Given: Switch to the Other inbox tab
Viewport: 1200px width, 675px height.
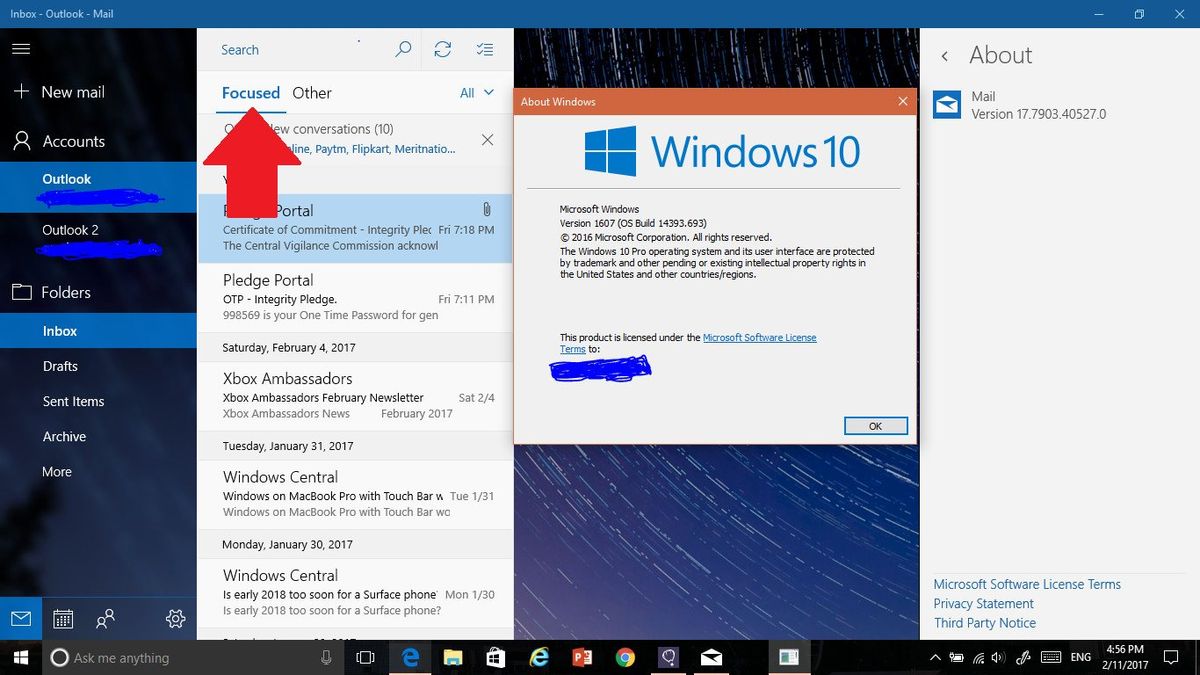Looking at the screenshot, I should tap(311, 92).
